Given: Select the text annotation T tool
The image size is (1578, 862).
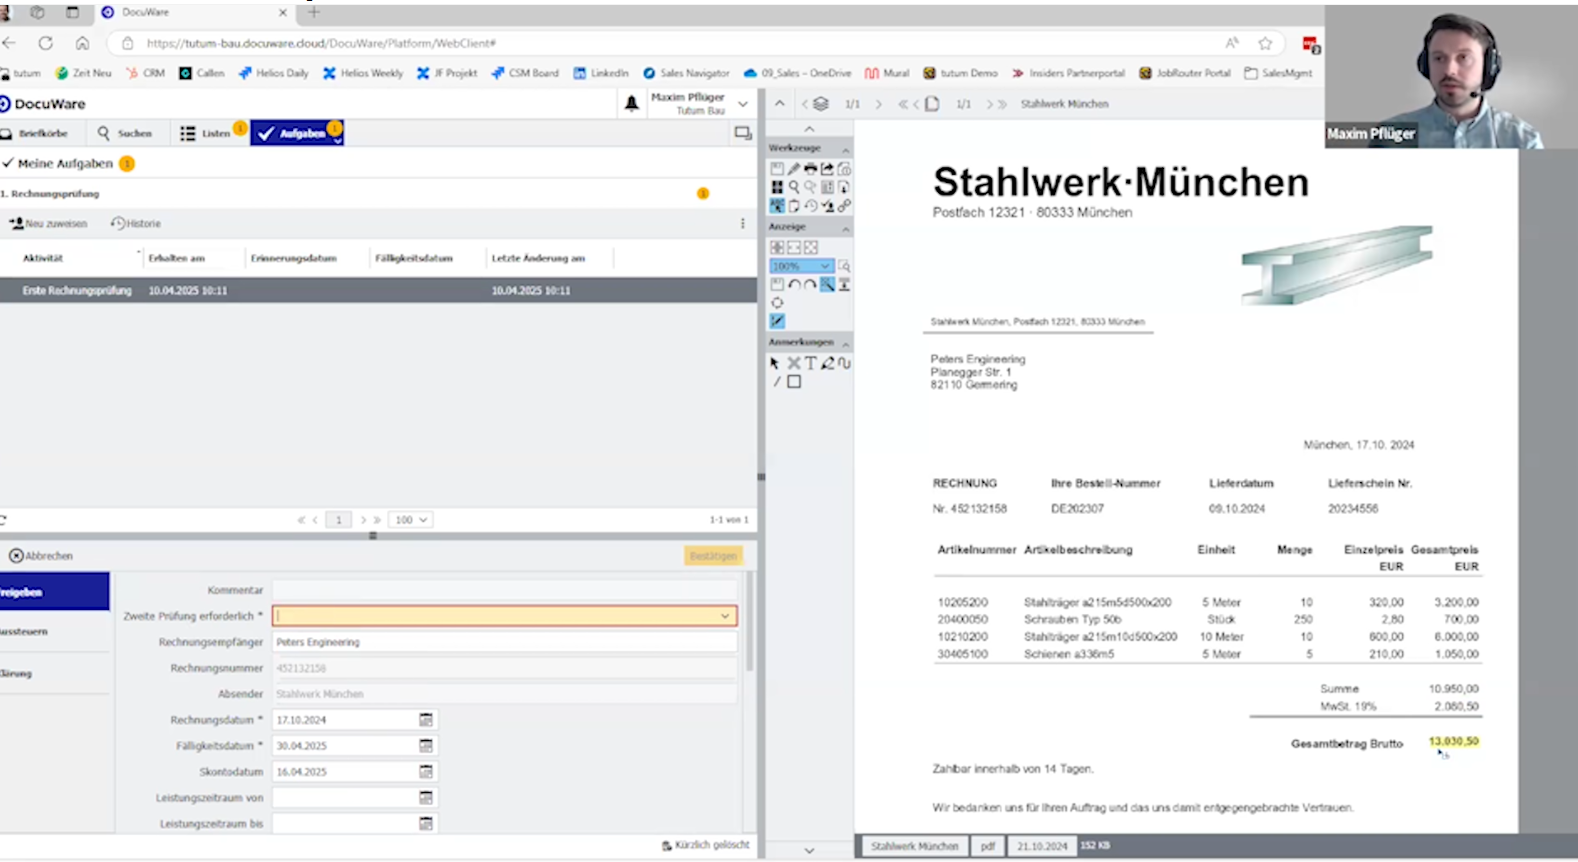Looking at the screenshot, I should 811,363.
